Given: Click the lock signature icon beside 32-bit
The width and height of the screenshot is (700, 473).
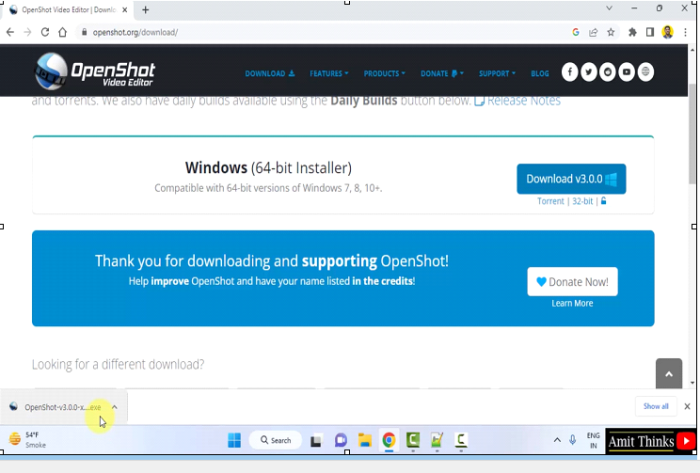Looking at the screenshot, I should pyautogui.click(x=604, y=201).
